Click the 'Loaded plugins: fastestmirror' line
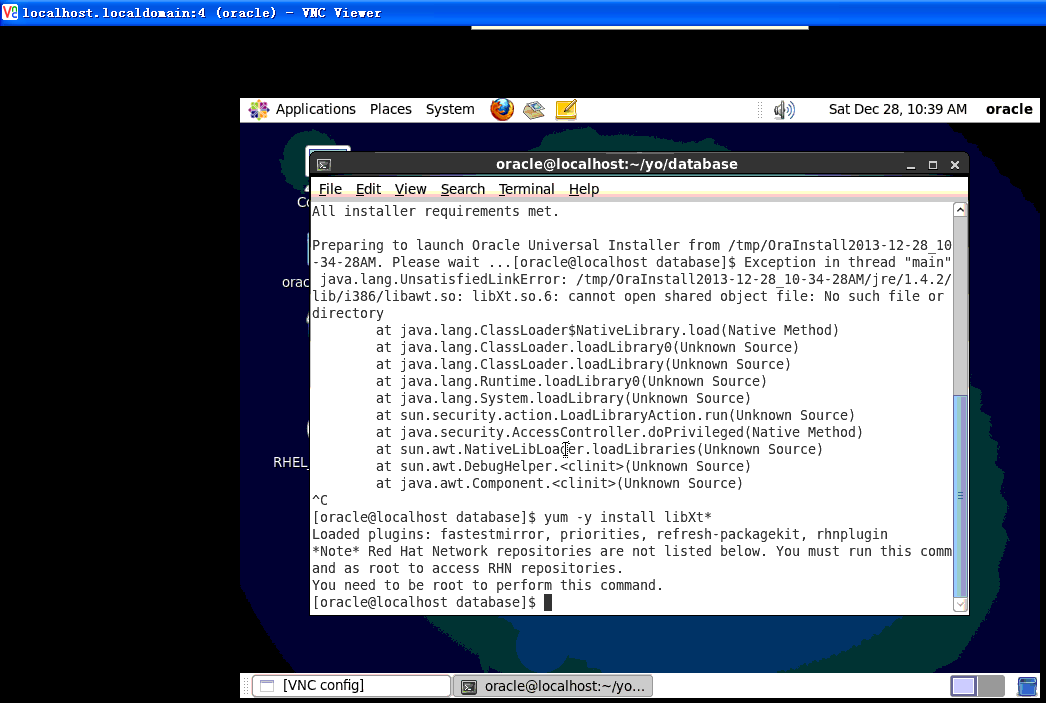1046x703 pixels. [600, 535]
